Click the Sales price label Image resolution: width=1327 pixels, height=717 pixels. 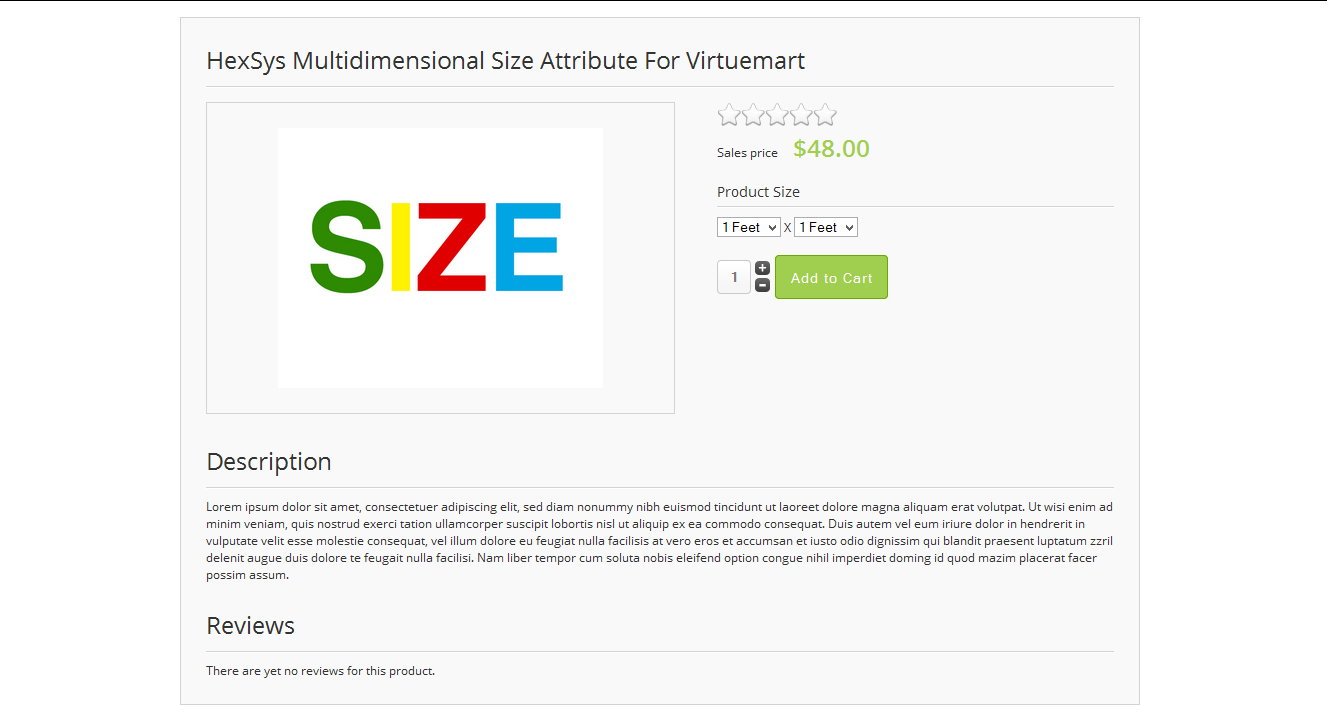tap(747, 153)
